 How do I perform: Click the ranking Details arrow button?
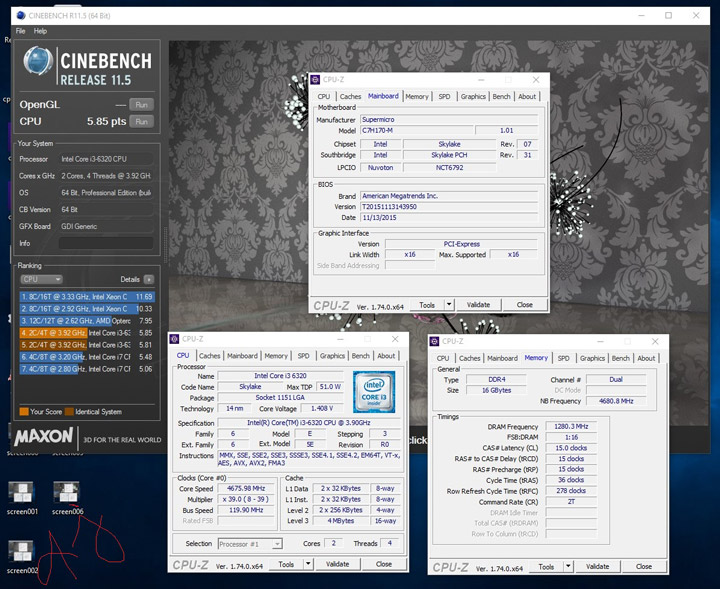(x=149, y=279)
